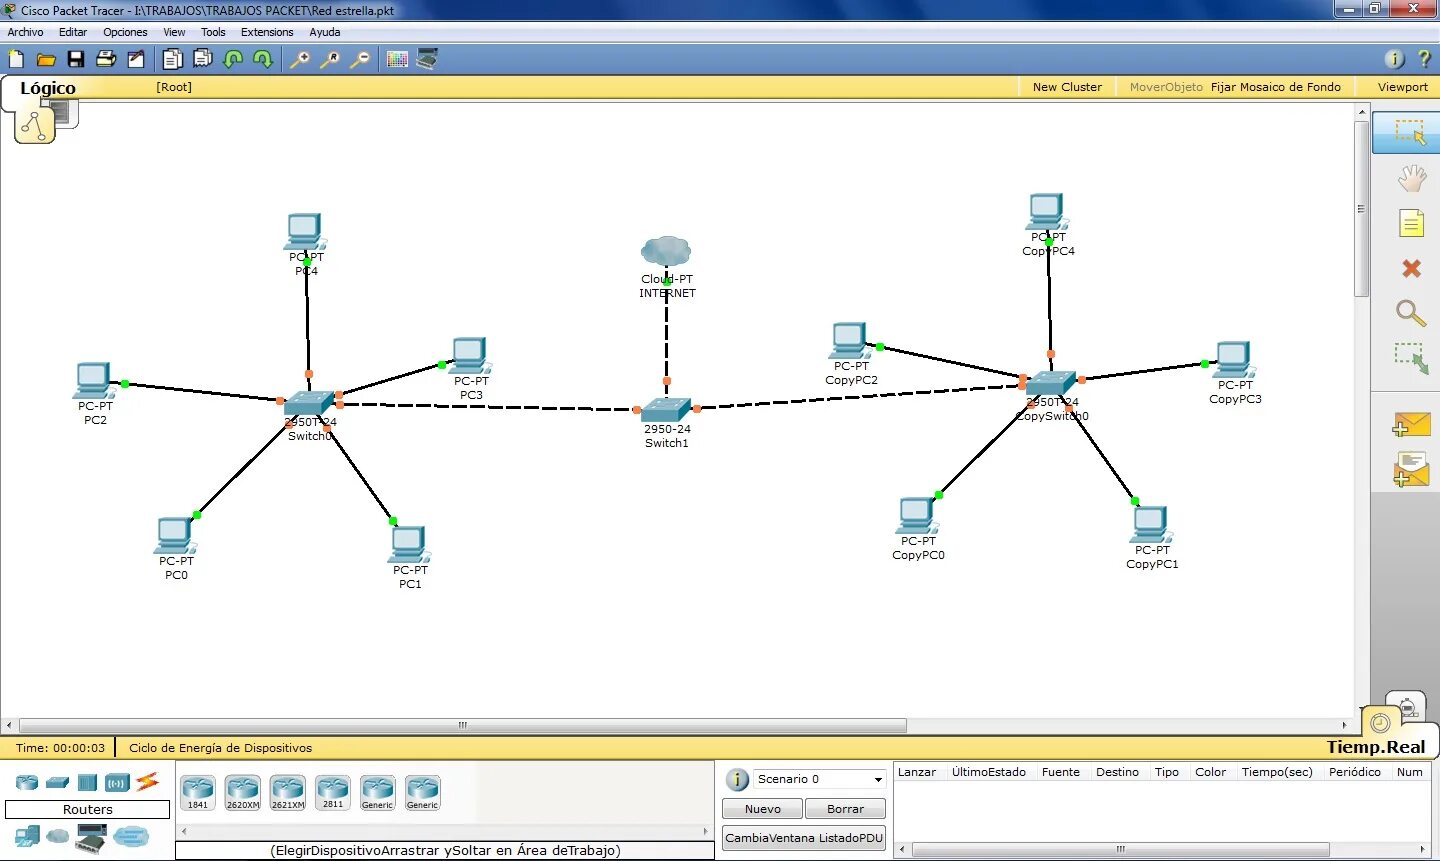Open the Editar menu

(x=73, y=32)
